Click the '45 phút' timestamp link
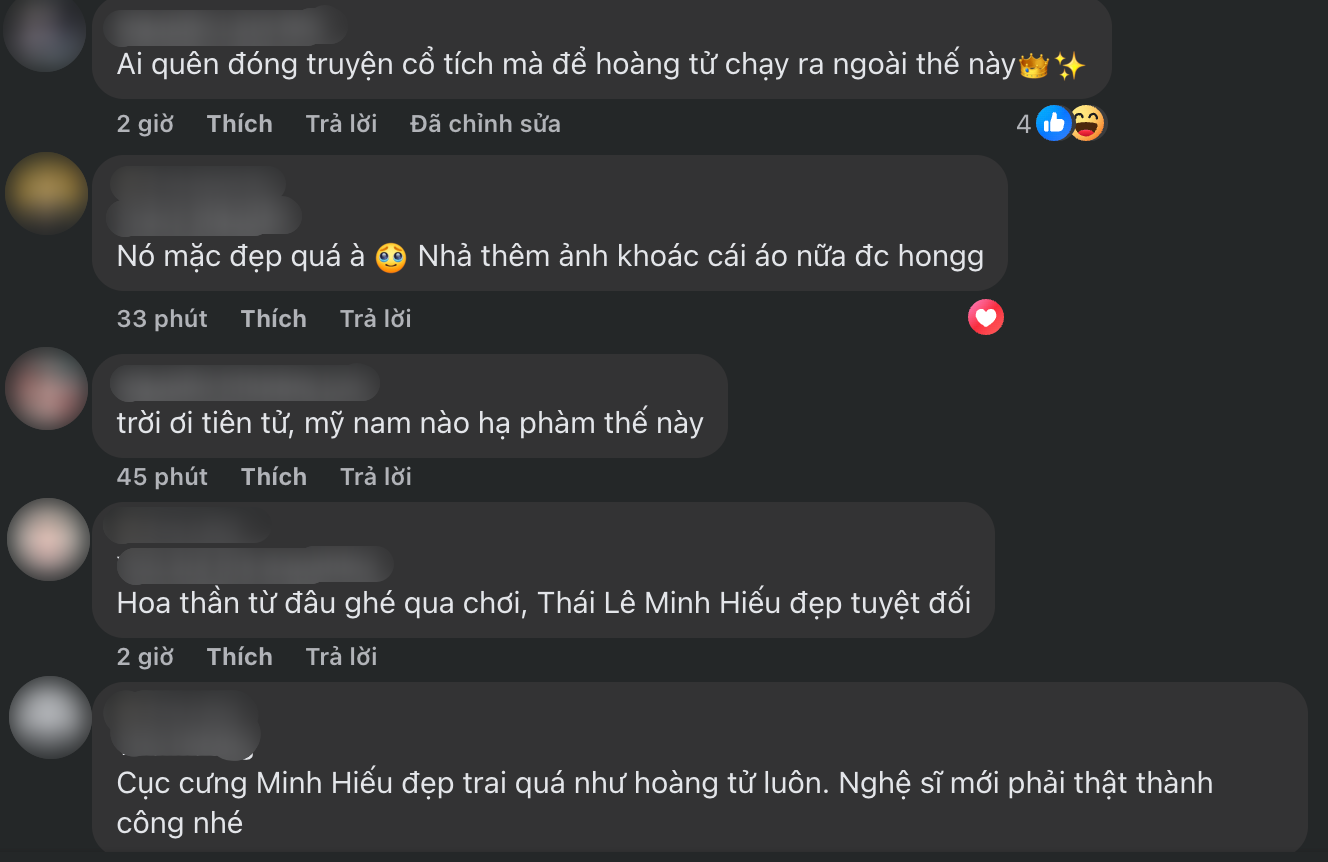Image resolution: width=1328 pixels, height=862 pixels. [162, 477]
